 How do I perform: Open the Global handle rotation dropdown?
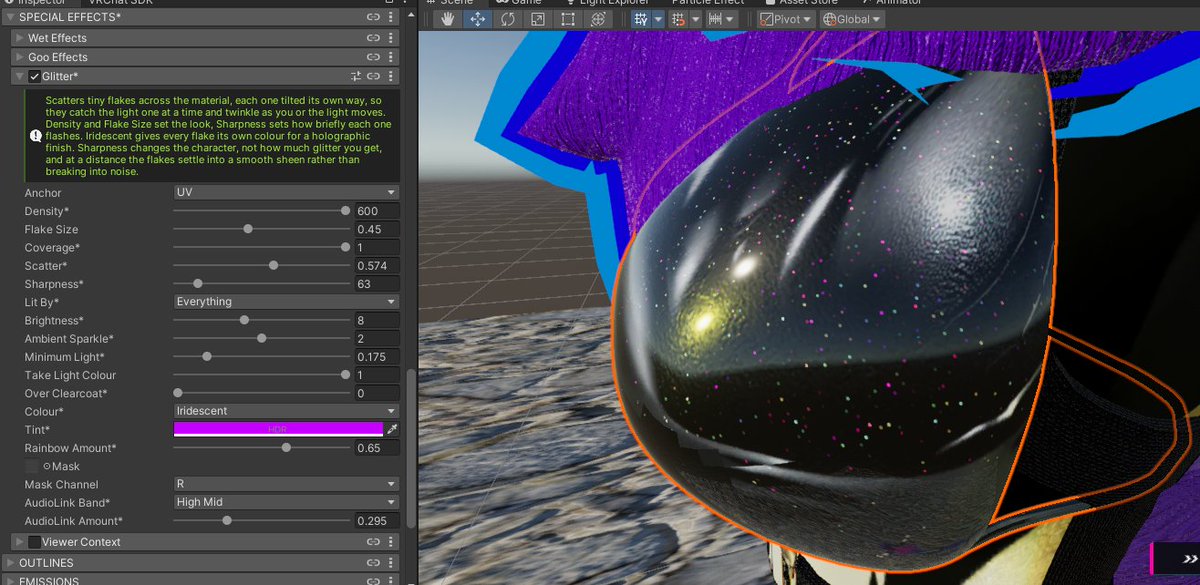pos(852,19)
